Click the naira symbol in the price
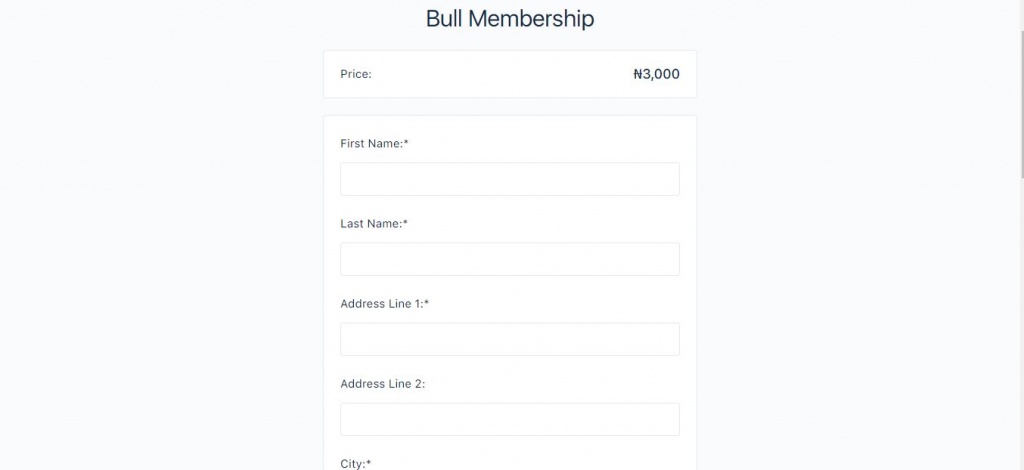 point(638,74)
